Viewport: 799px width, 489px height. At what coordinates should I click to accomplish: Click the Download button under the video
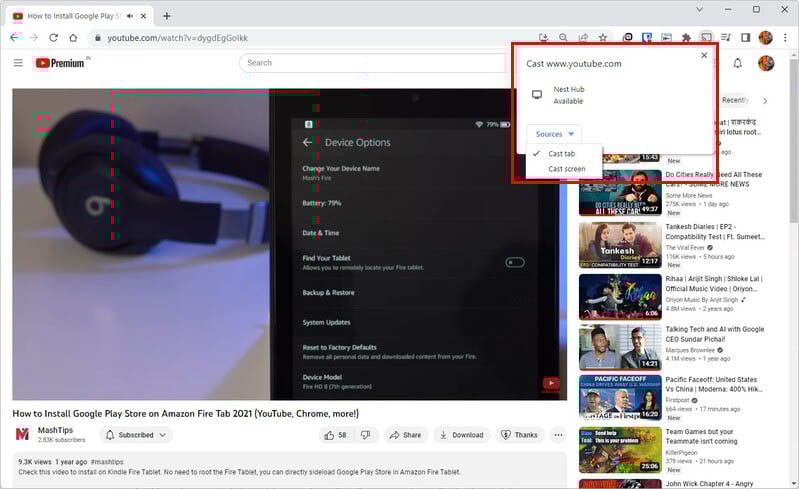coord(462,435)
